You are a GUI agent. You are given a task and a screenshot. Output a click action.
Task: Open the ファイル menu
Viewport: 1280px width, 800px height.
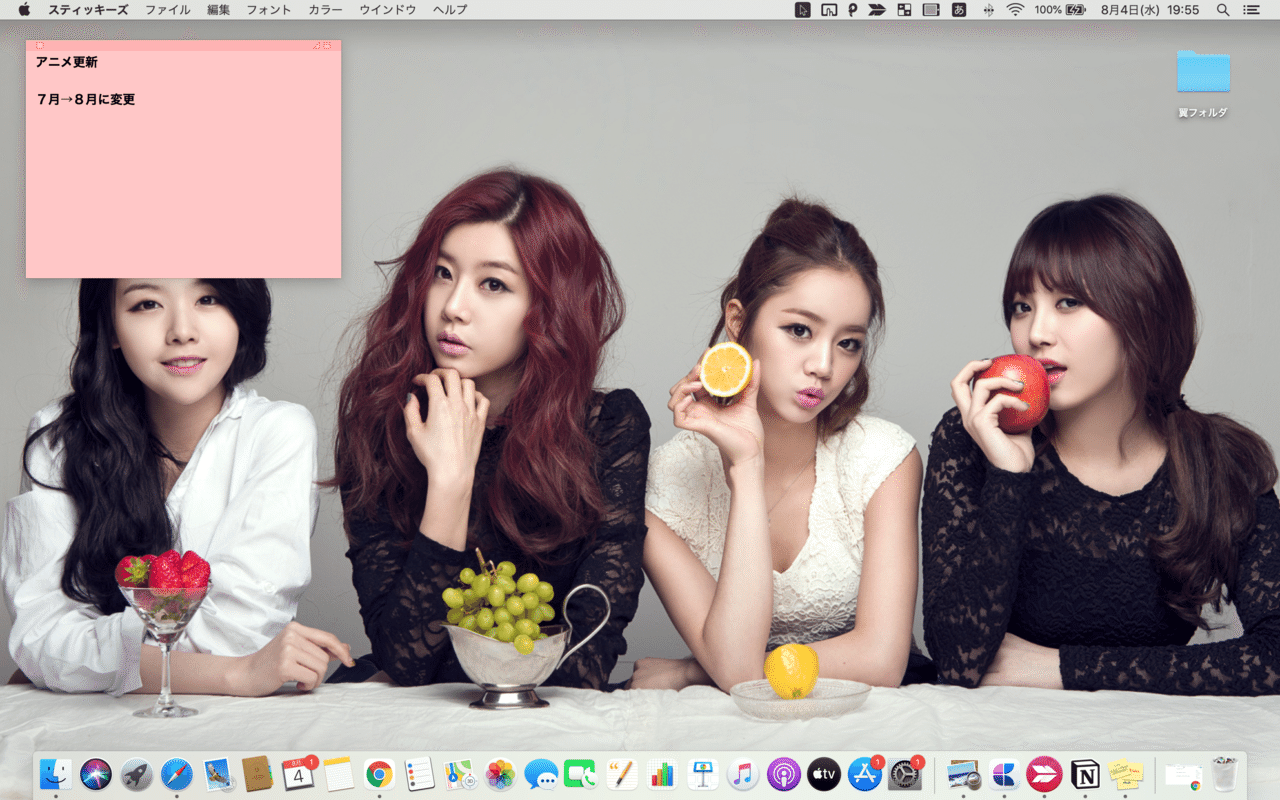pyautogui.click(x=167, y=10)
